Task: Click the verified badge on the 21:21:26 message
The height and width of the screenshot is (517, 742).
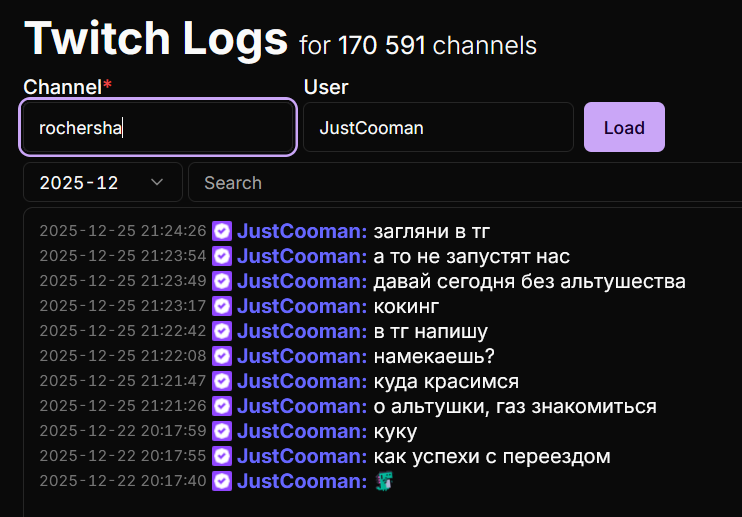Action: point(222,406)
